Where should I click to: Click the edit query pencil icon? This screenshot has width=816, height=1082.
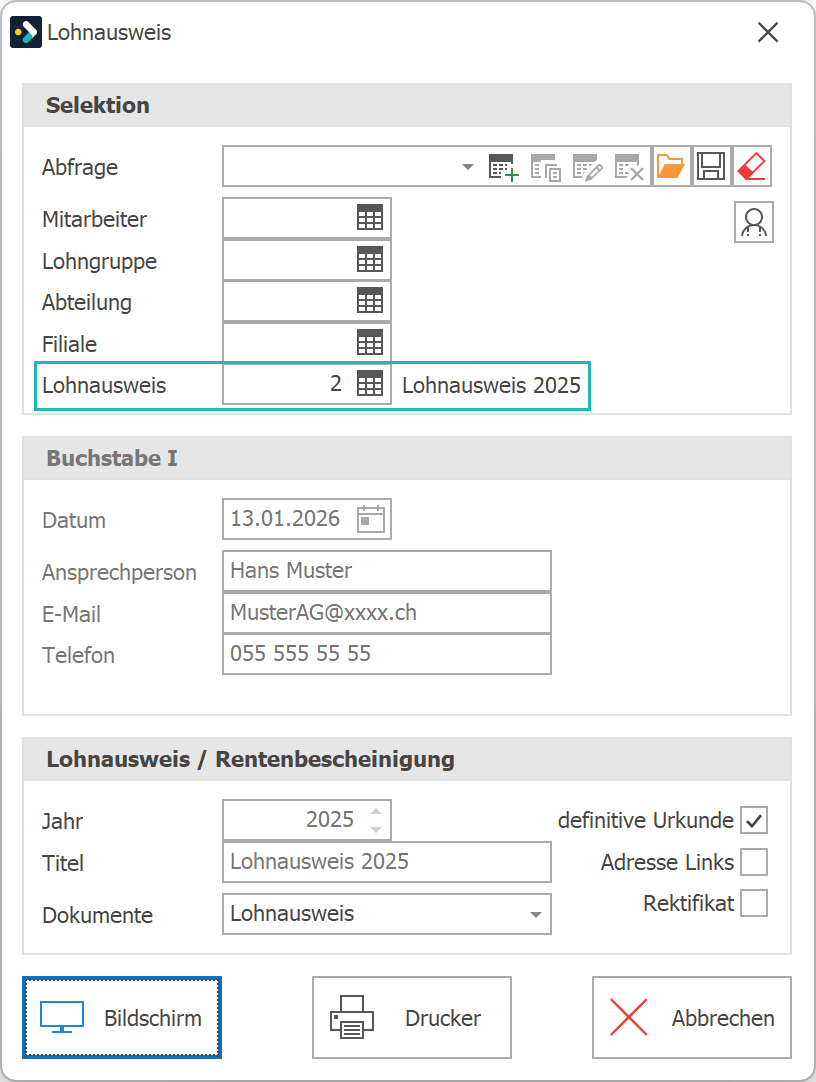pyautogui.click(x=587, y=167)
